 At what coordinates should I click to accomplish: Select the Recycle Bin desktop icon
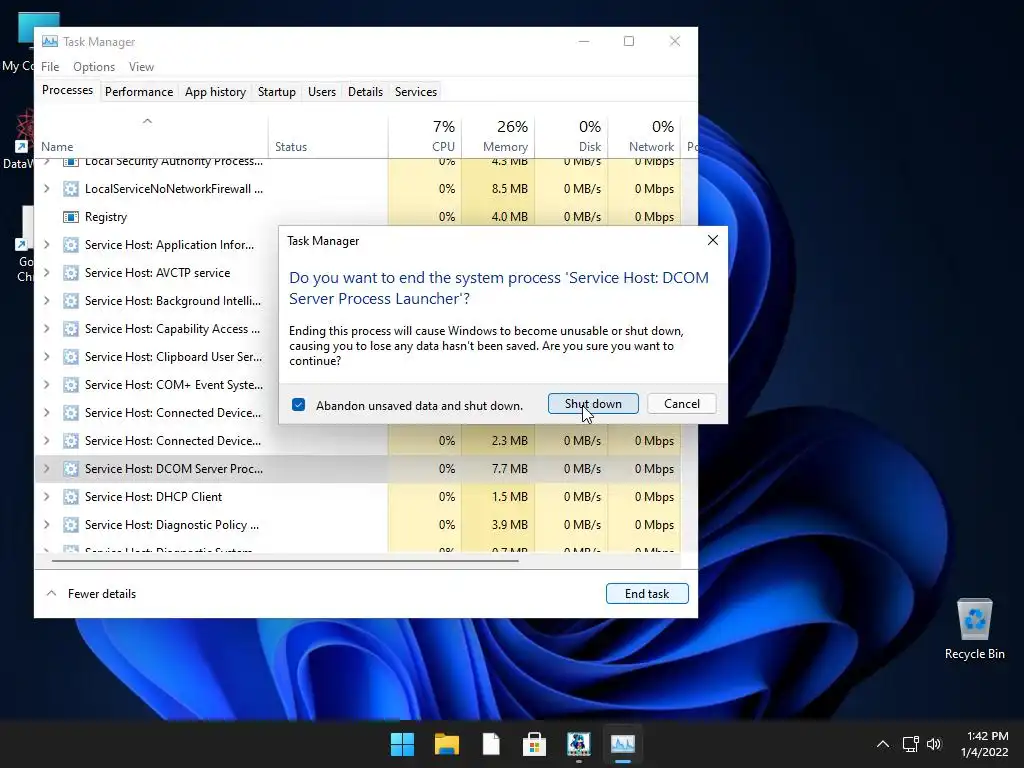click(x=974, y=630)
